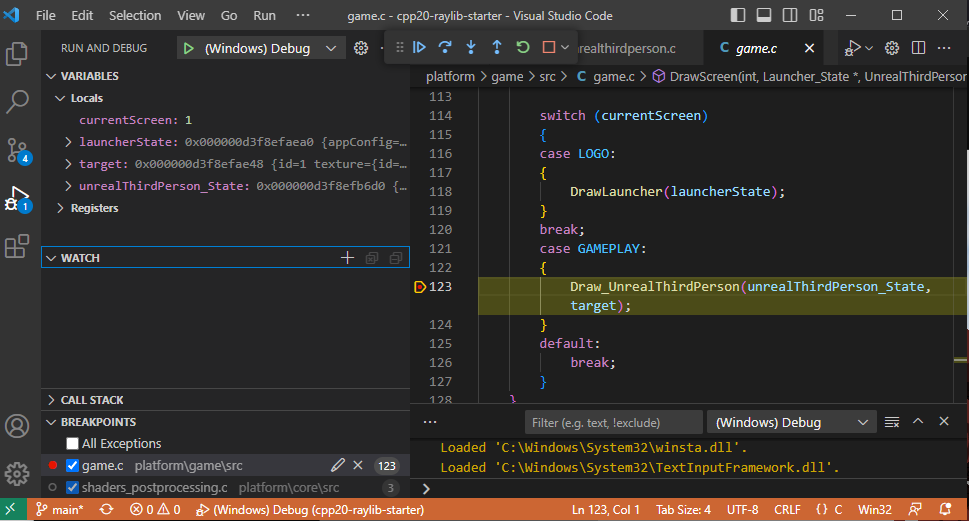Expand the launcherState variable
The image size is (969, 521).
pyautogui.click(x=68, y=142)
